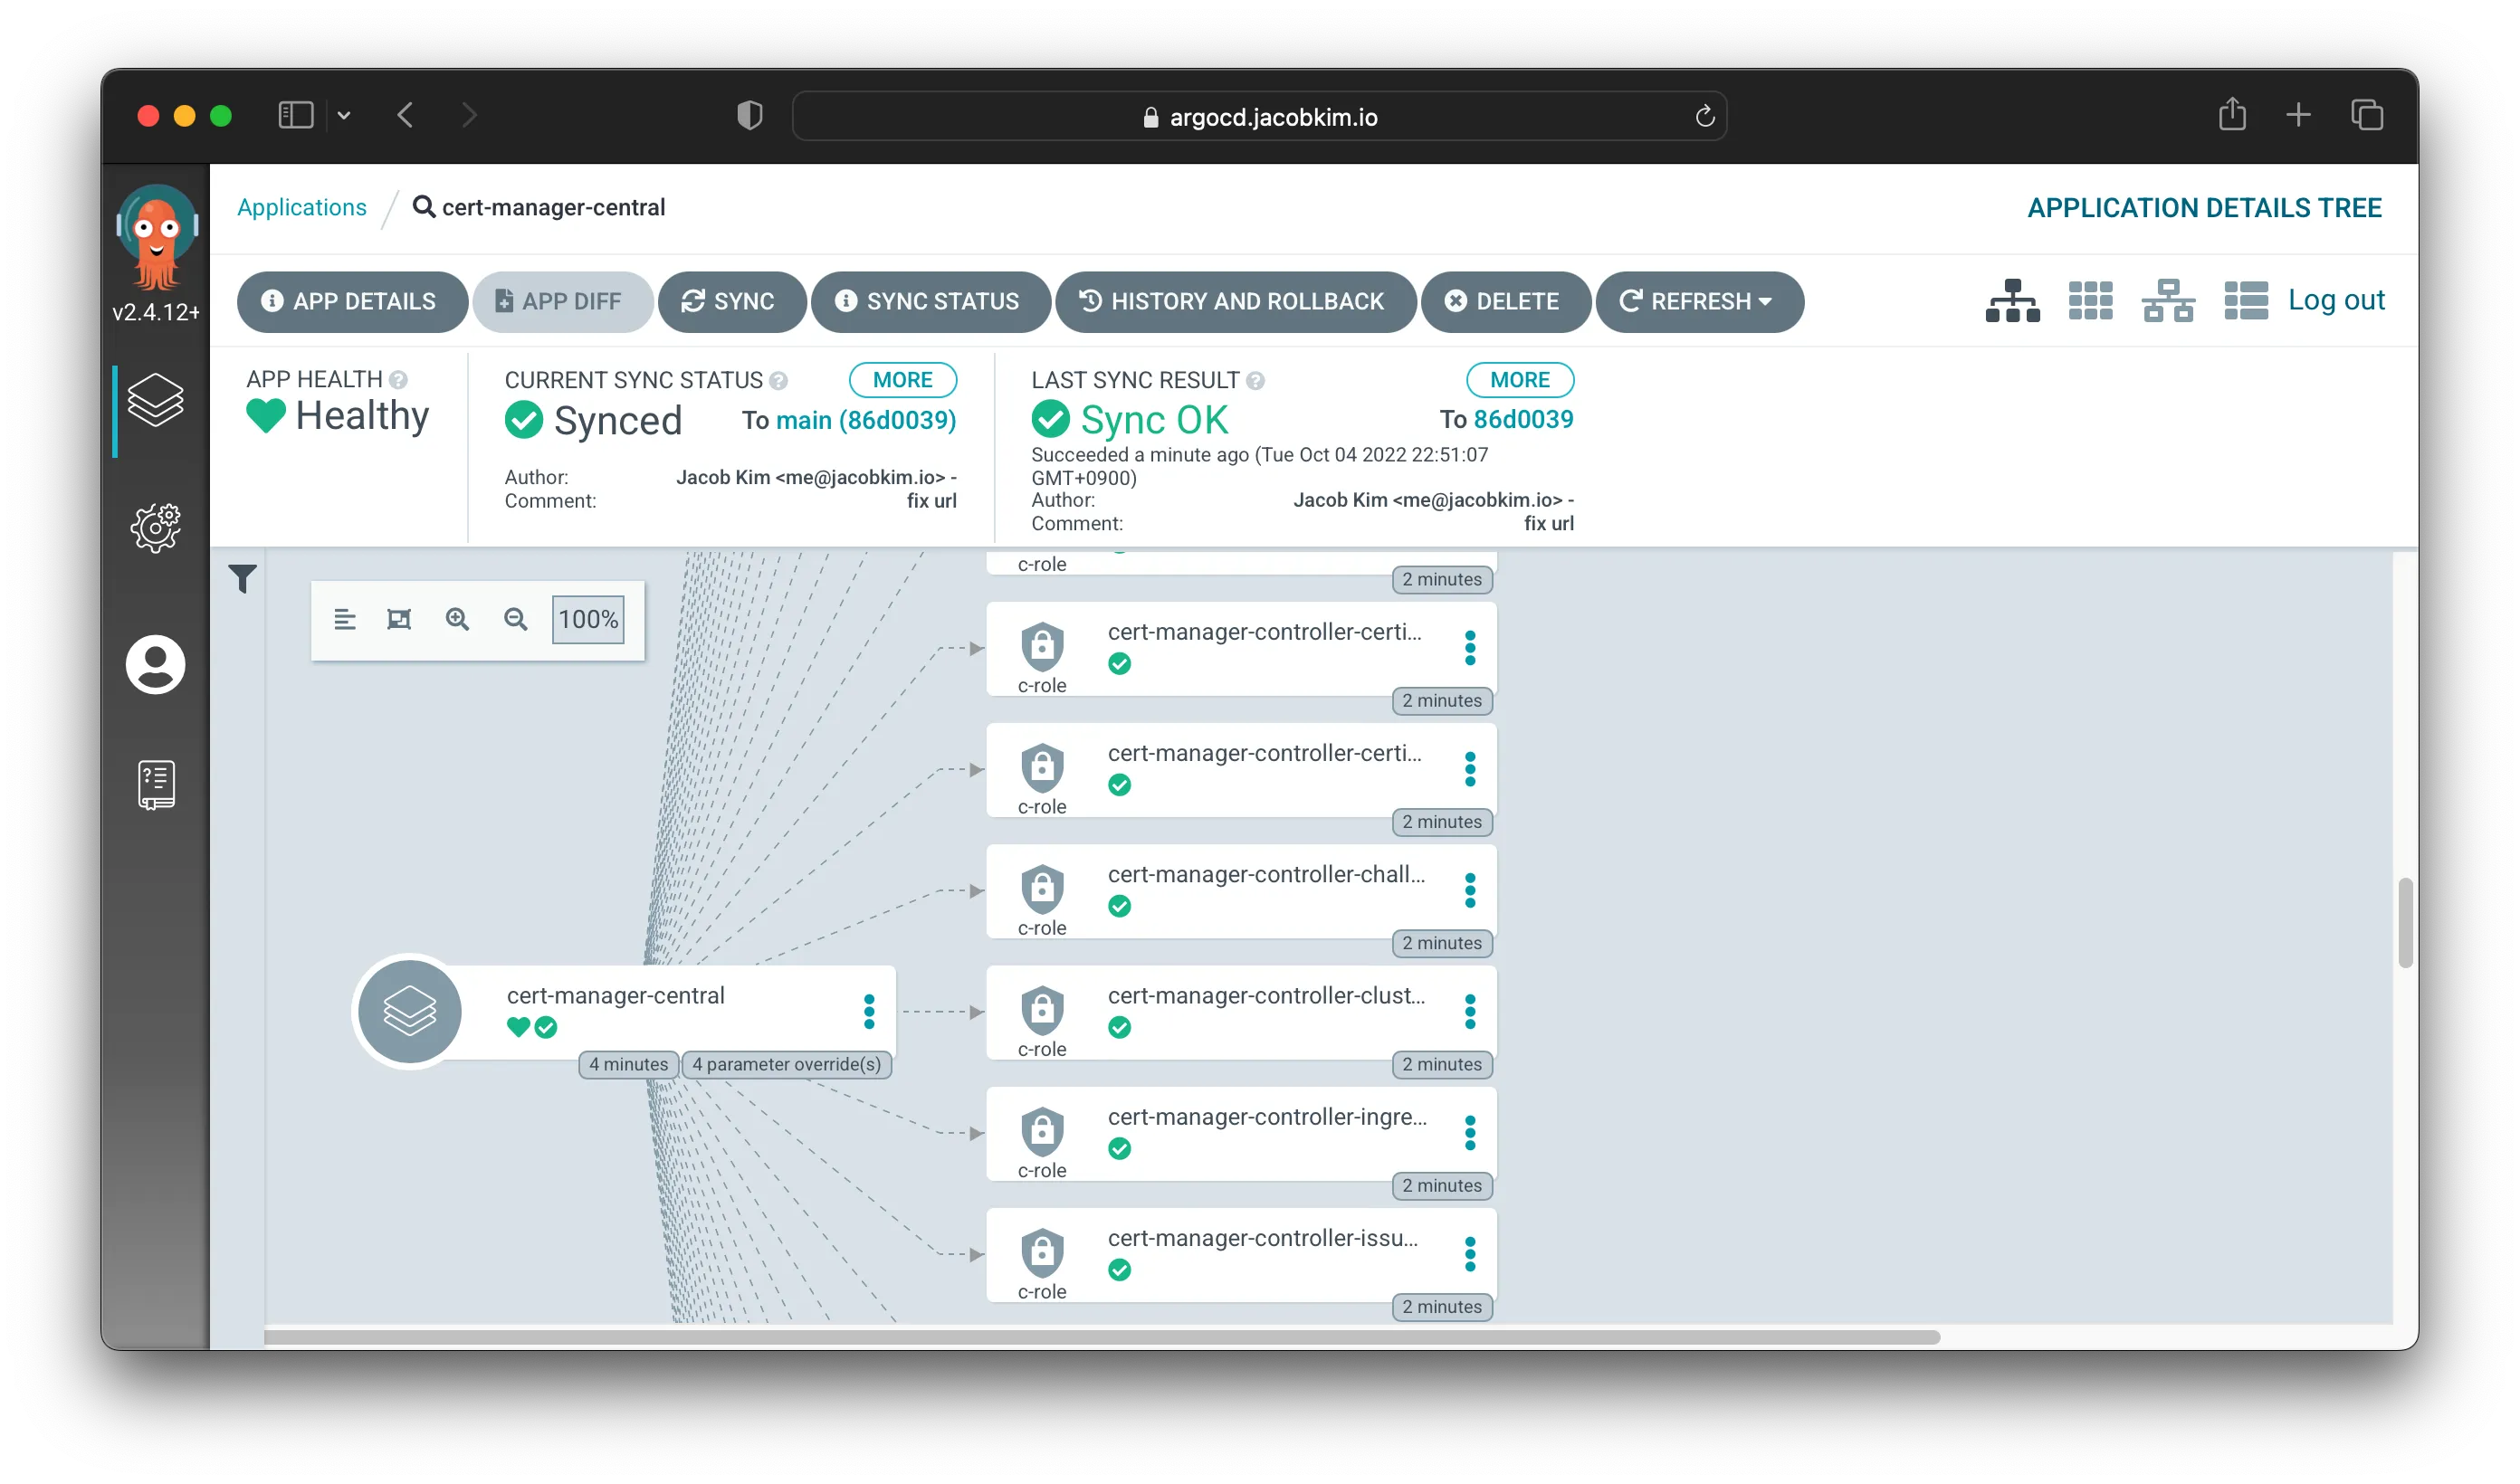This screenshot has height=1484, width=2520.
Task: Click the Applications breadcrumb
Action: pos(302,207)
